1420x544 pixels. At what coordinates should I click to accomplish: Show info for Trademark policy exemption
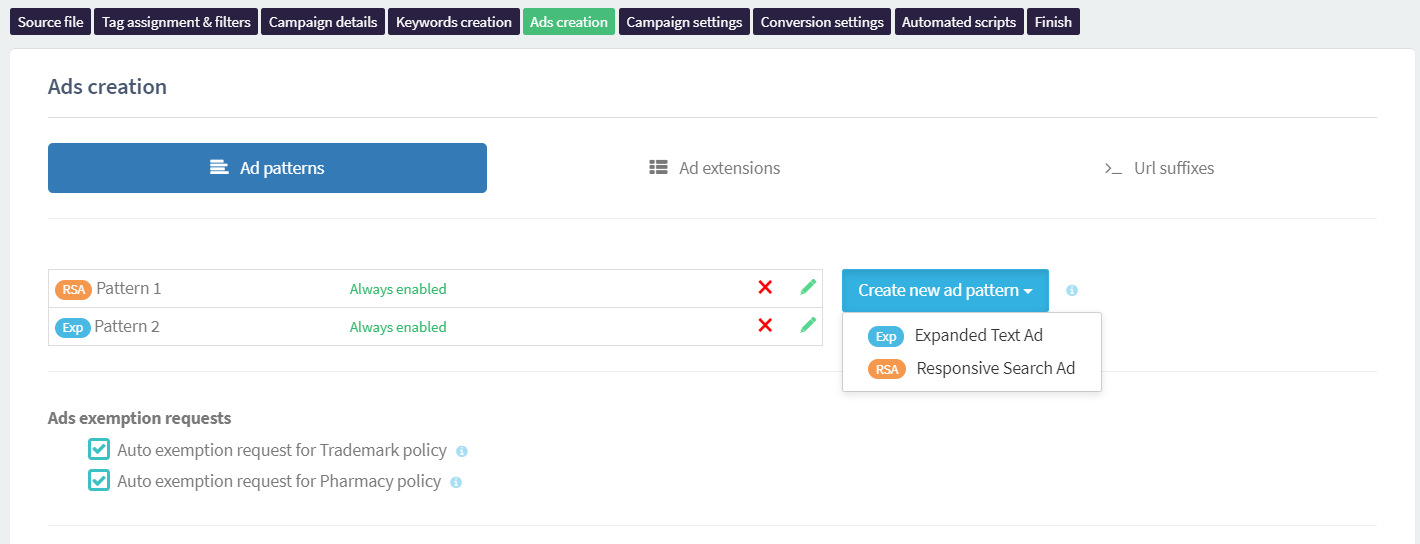click(462, 452)
